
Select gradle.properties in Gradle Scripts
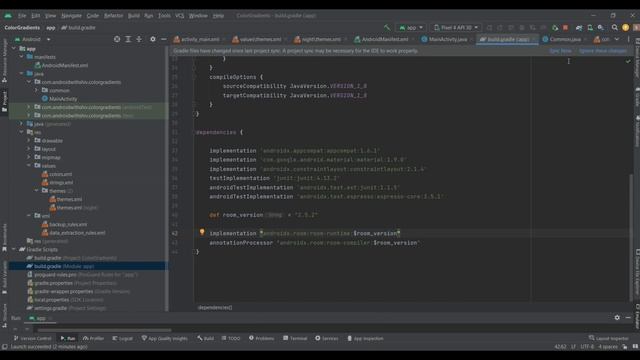[x=71, y=283]
